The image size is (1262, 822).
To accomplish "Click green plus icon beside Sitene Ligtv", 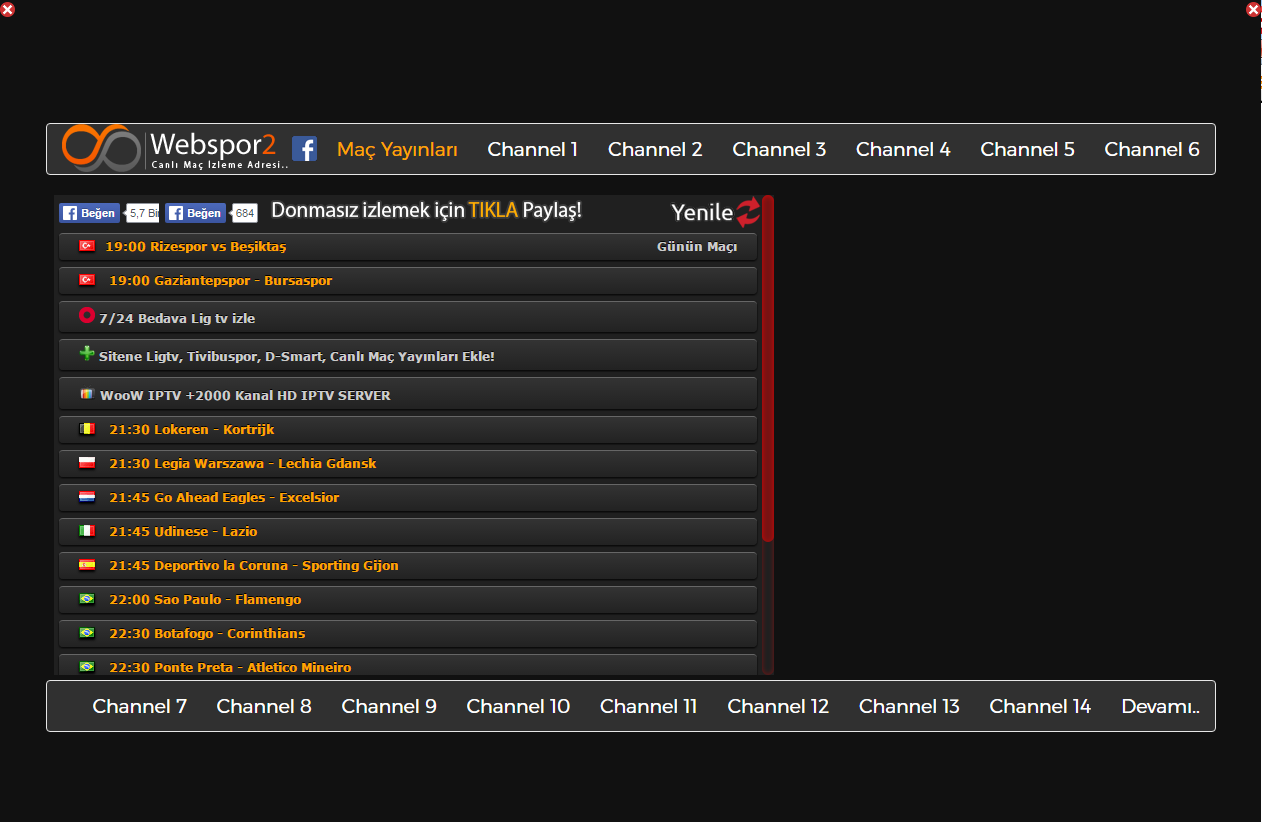I will pos(87,353).
